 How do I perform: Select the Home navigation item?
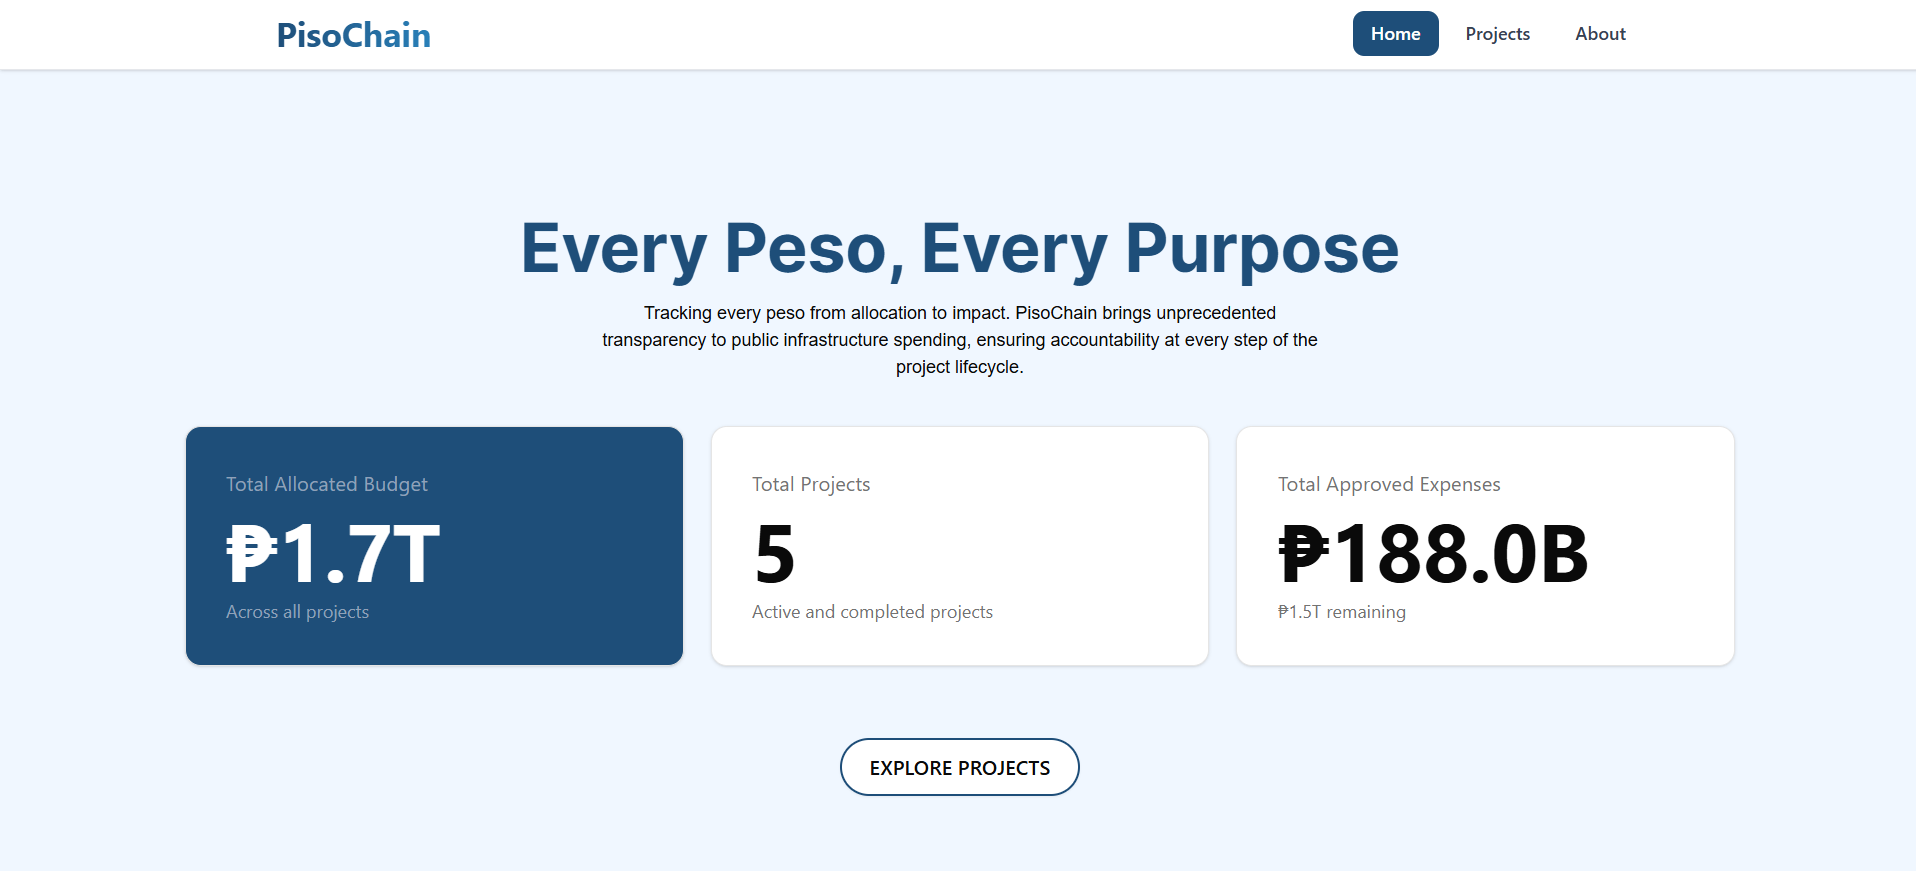click(1395, 33)
